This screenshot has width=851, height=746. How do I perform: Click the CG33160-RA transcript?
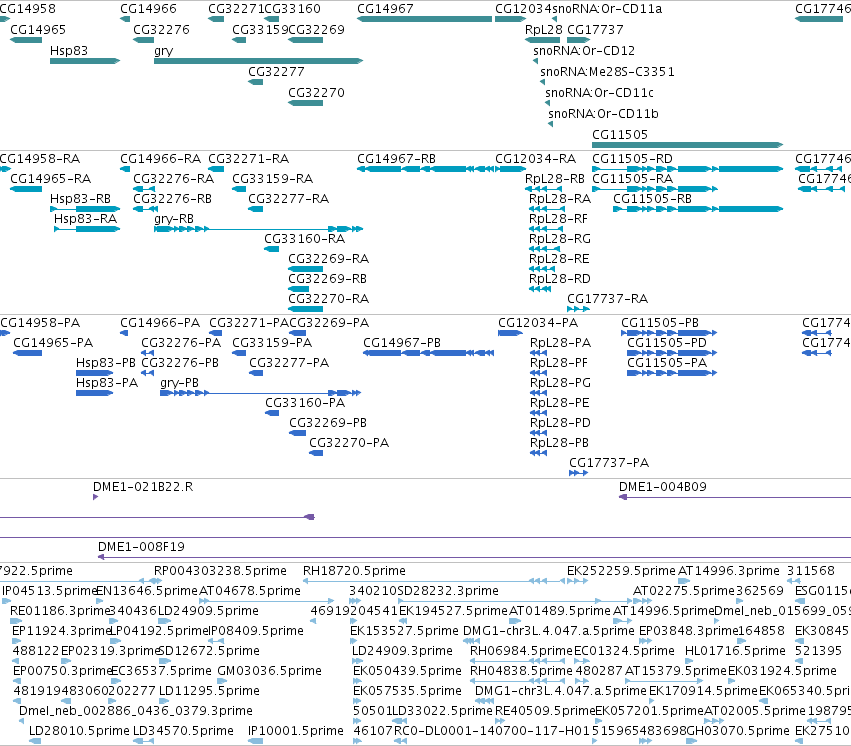point(271,249)
